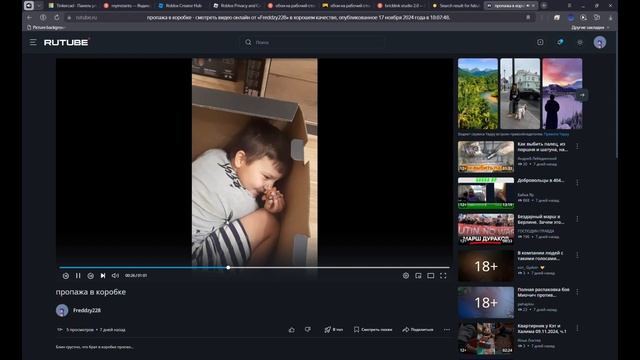Open player quality settings gear
This screenshot has height=360, width=640.
click(406, 276)
